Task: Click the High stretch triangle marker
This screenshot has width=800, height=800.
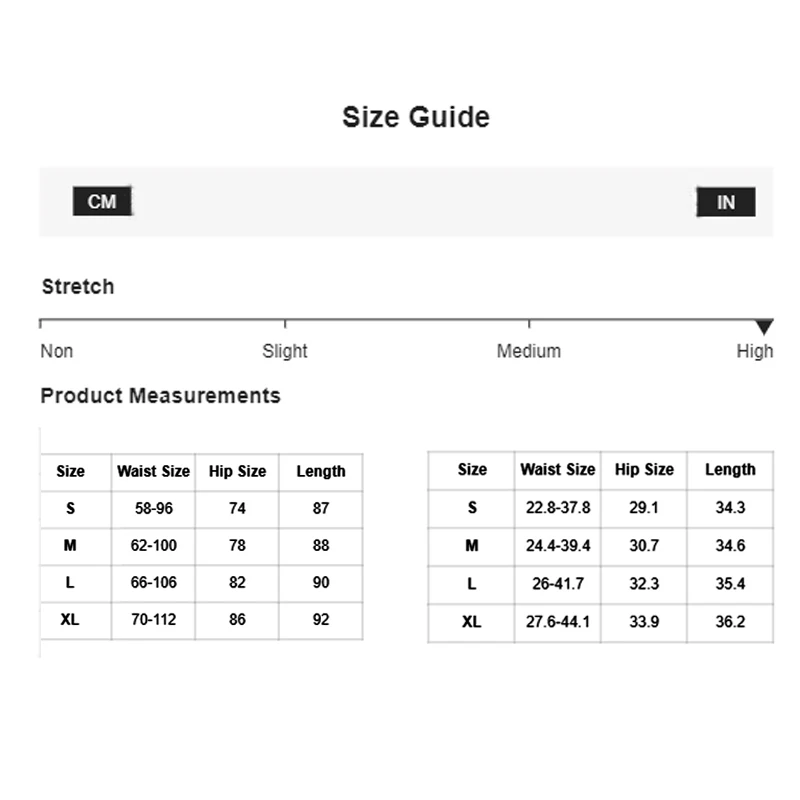Action: pyautogui.click(x=764, y=327)
